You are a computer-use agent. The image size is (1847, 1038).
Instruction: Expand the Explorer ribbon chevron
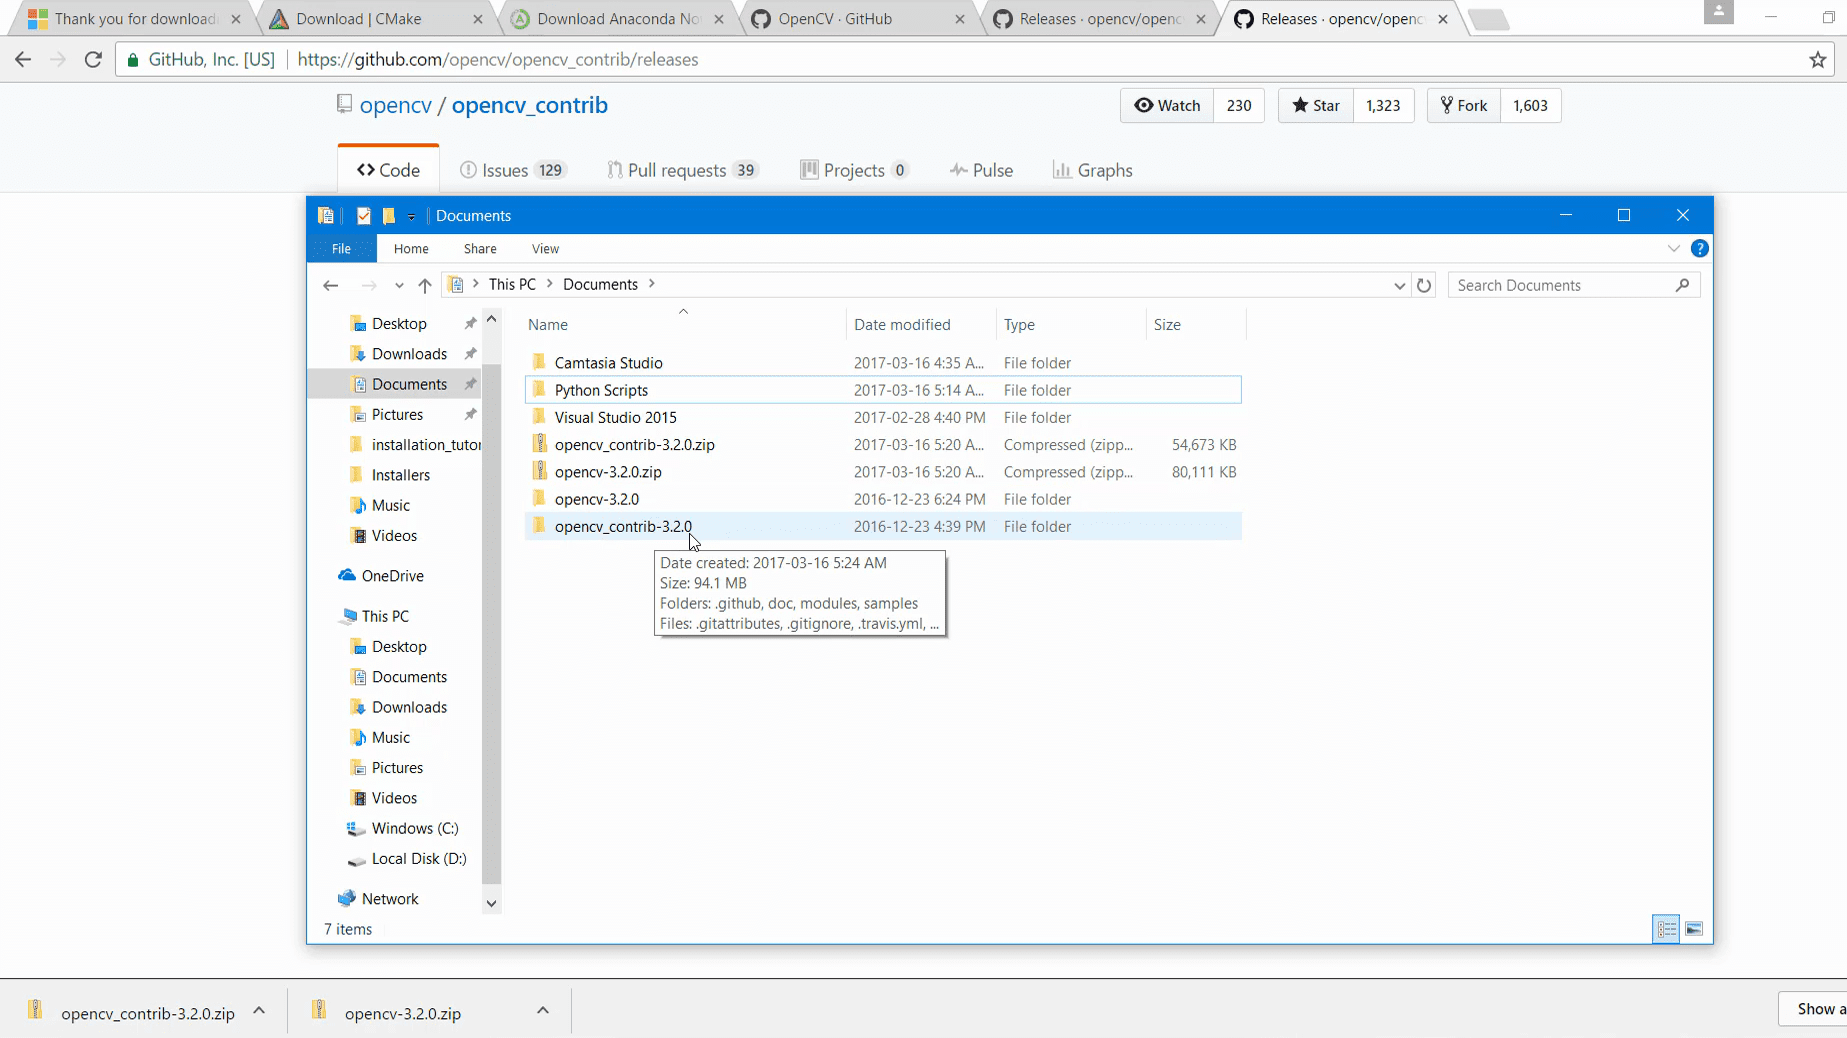coord(1673,248)
